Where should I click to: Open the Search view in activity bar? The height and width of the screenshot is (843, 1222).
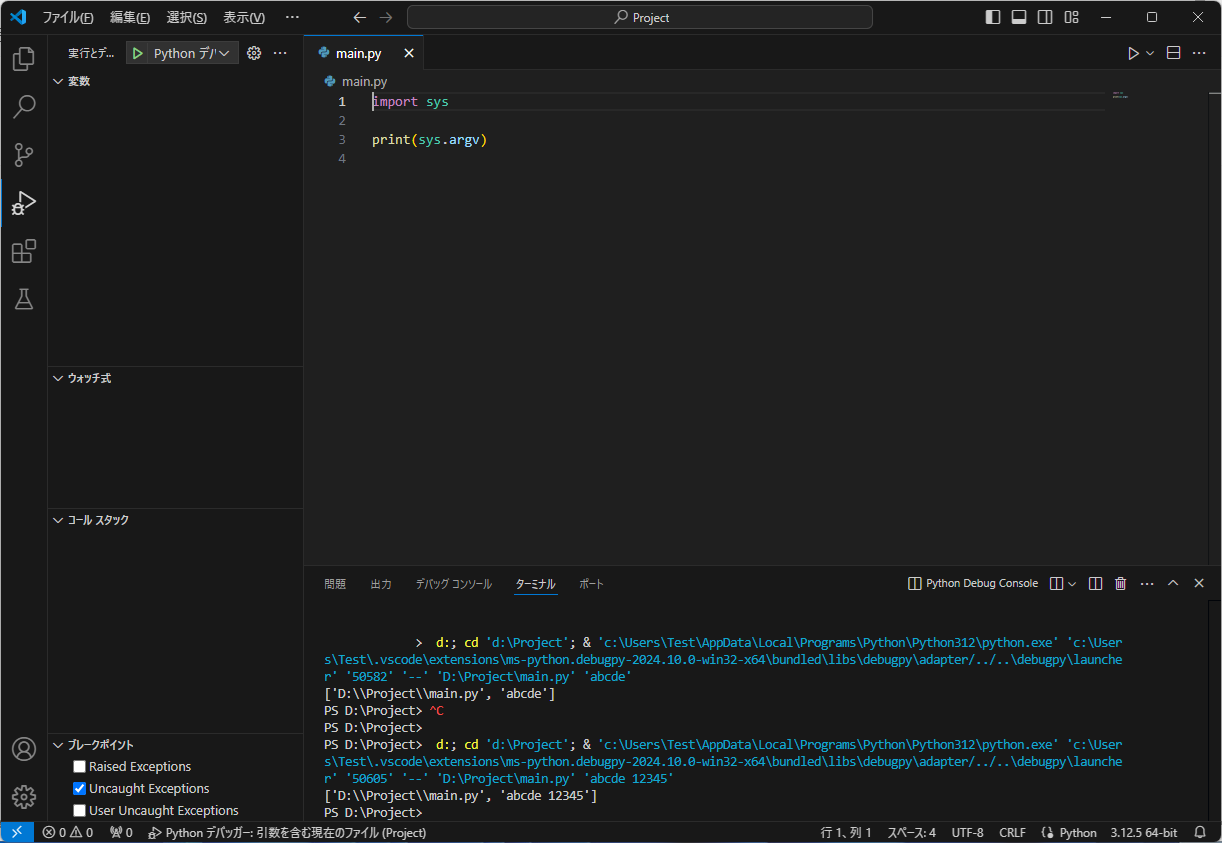tap(24, 107)
